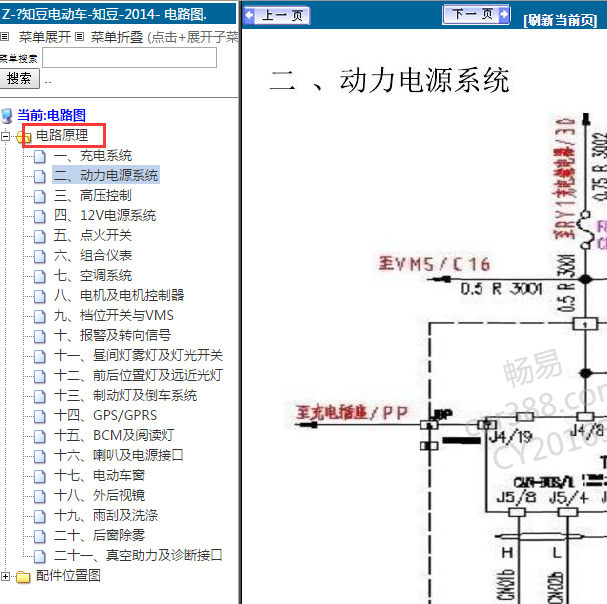Click page icon beside 十、报警及转向信号
This screenshot has width=607, height=604.
pyautogui.click(x=39, y=336)
